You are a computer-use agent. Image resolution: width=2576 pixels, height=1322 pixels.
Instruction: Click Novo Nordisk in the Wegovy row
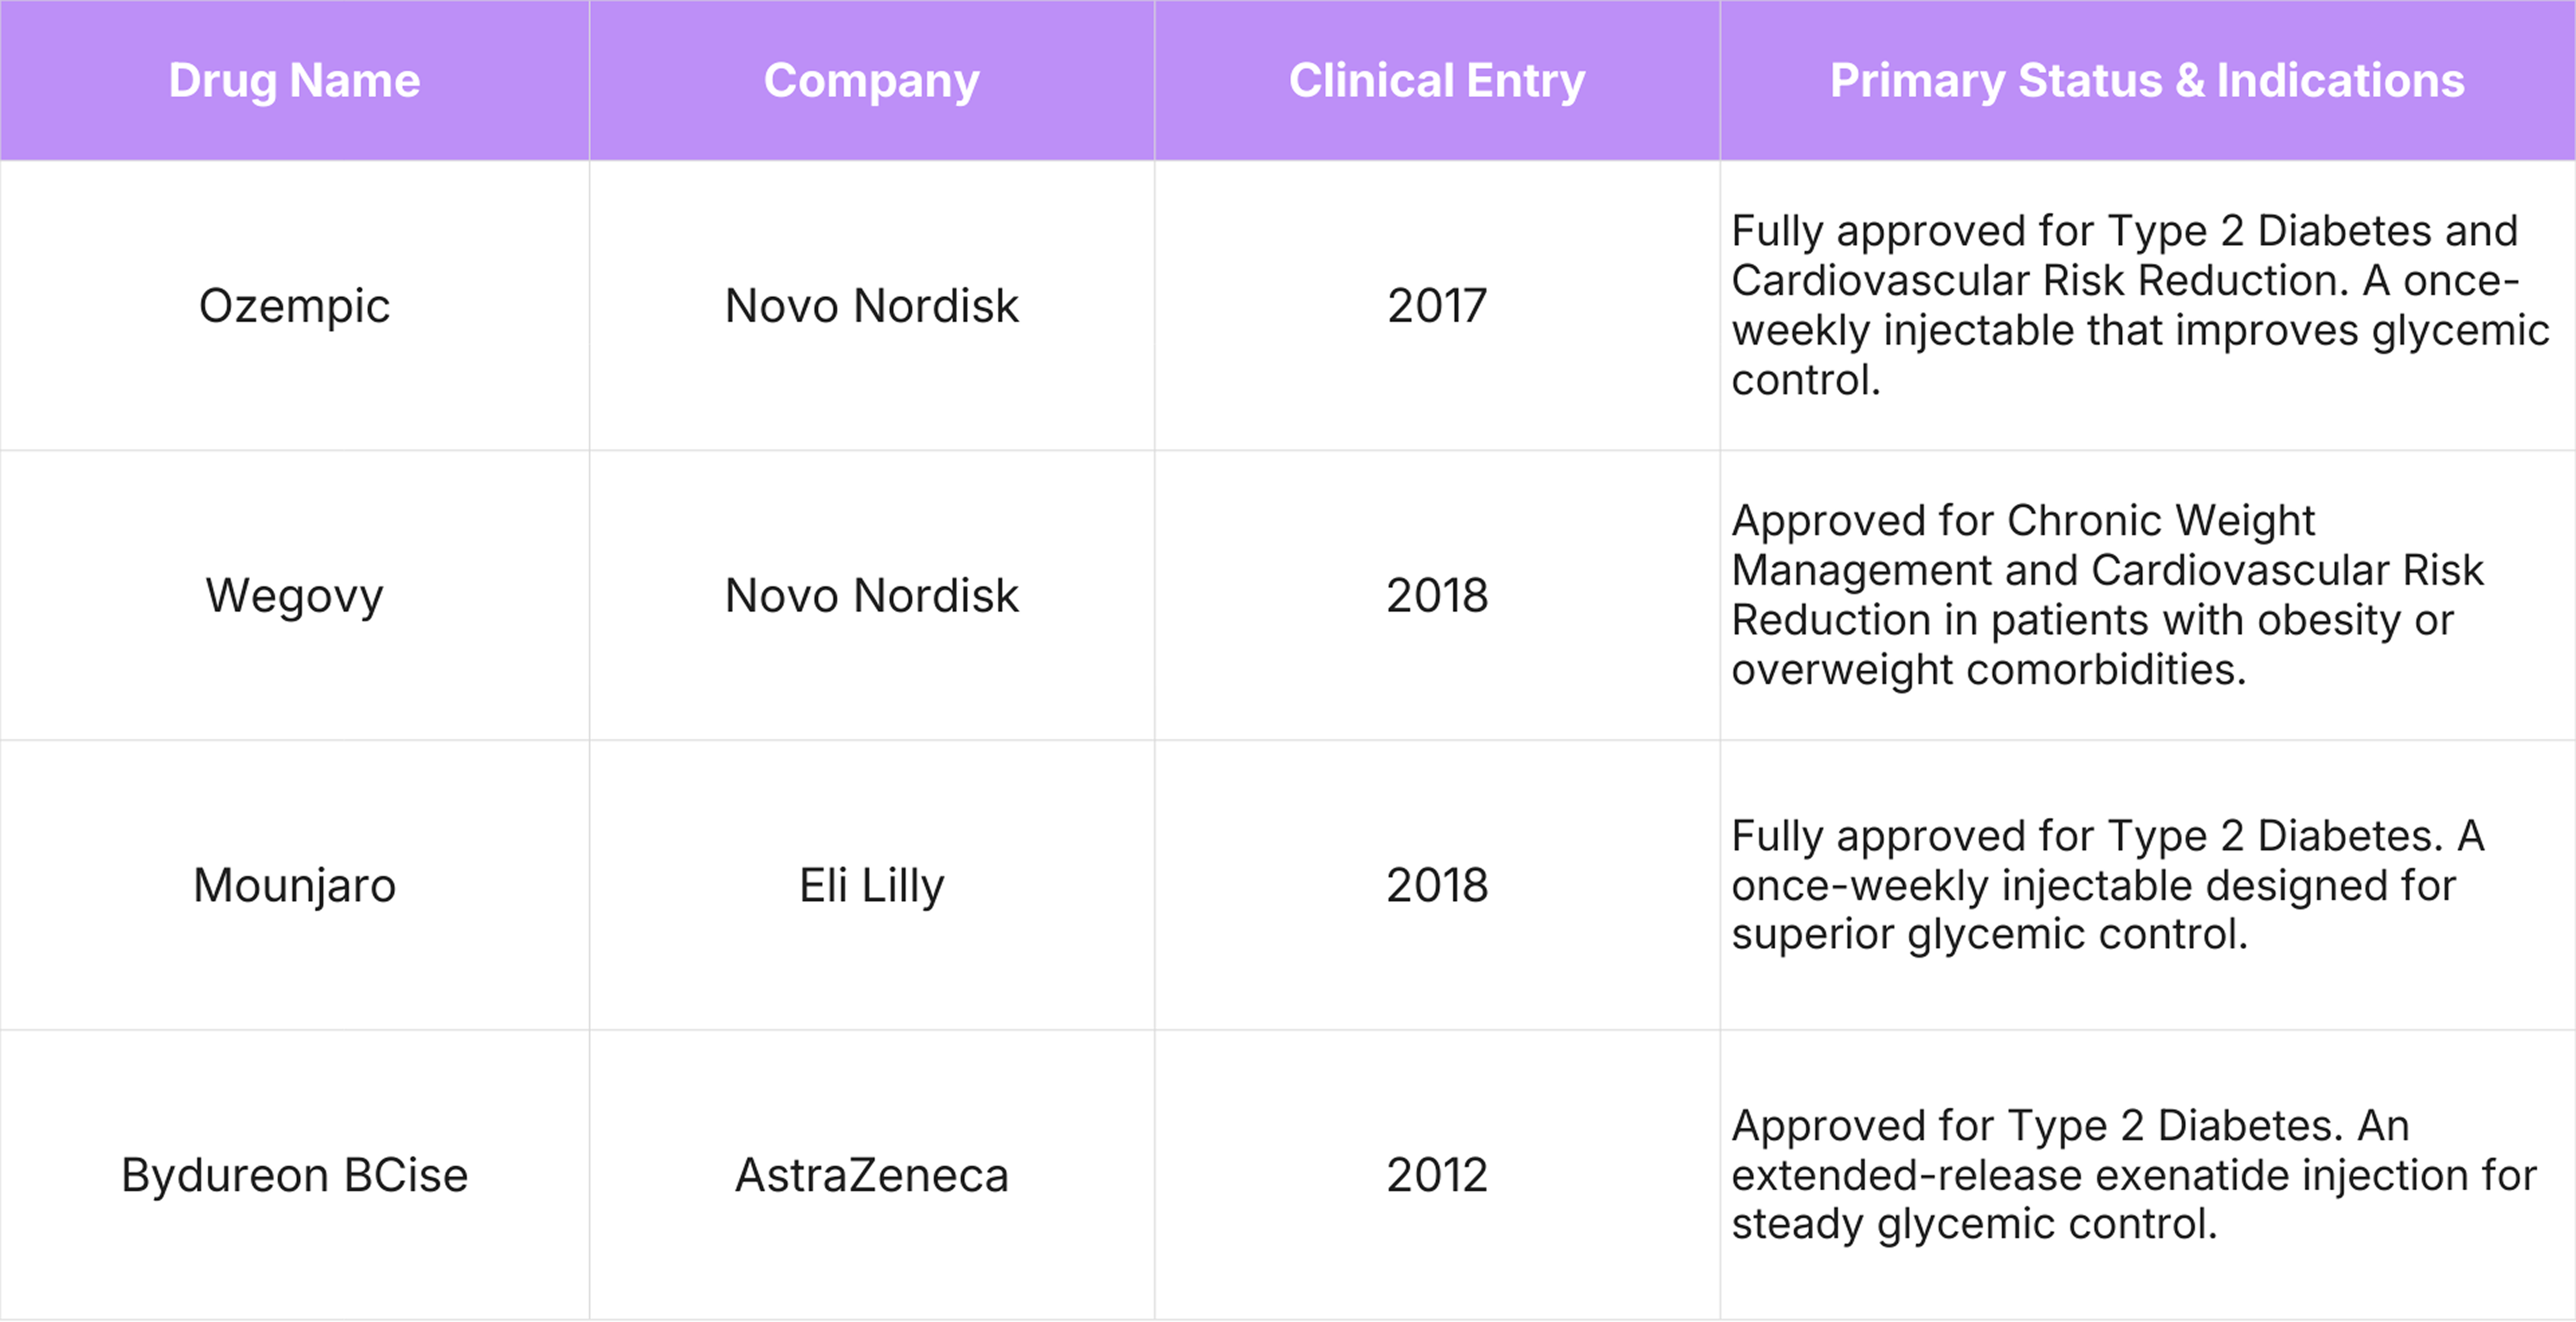pos(871,595)
